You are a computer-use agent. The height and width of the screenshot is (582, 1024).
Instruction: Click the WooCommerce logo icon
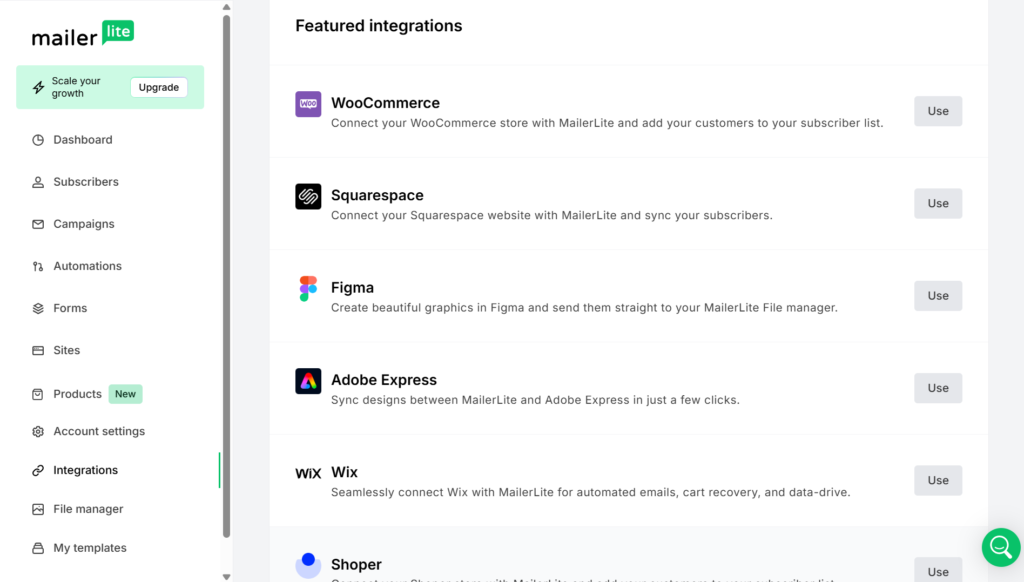tap(308, 104)
